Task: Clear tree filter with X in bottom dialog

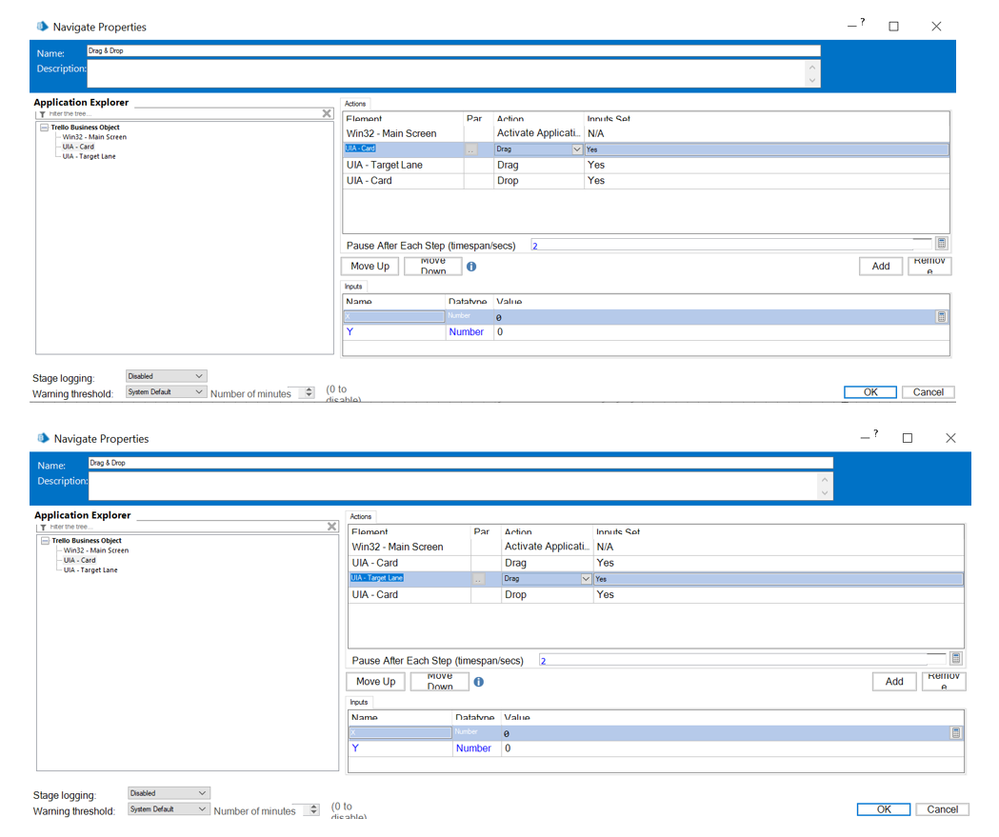Action: (x=332, y=527)
